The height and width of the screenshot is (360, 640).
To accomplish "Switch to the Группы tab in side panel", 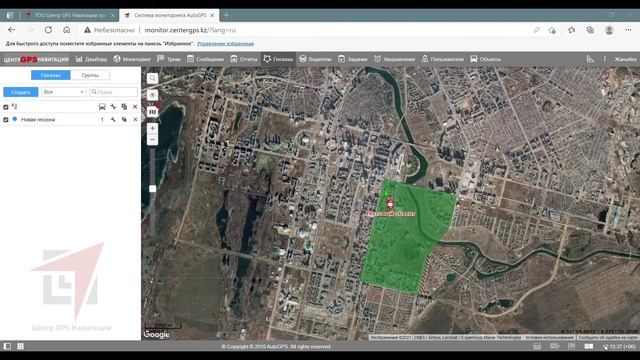I will click(x=90, y=75).
